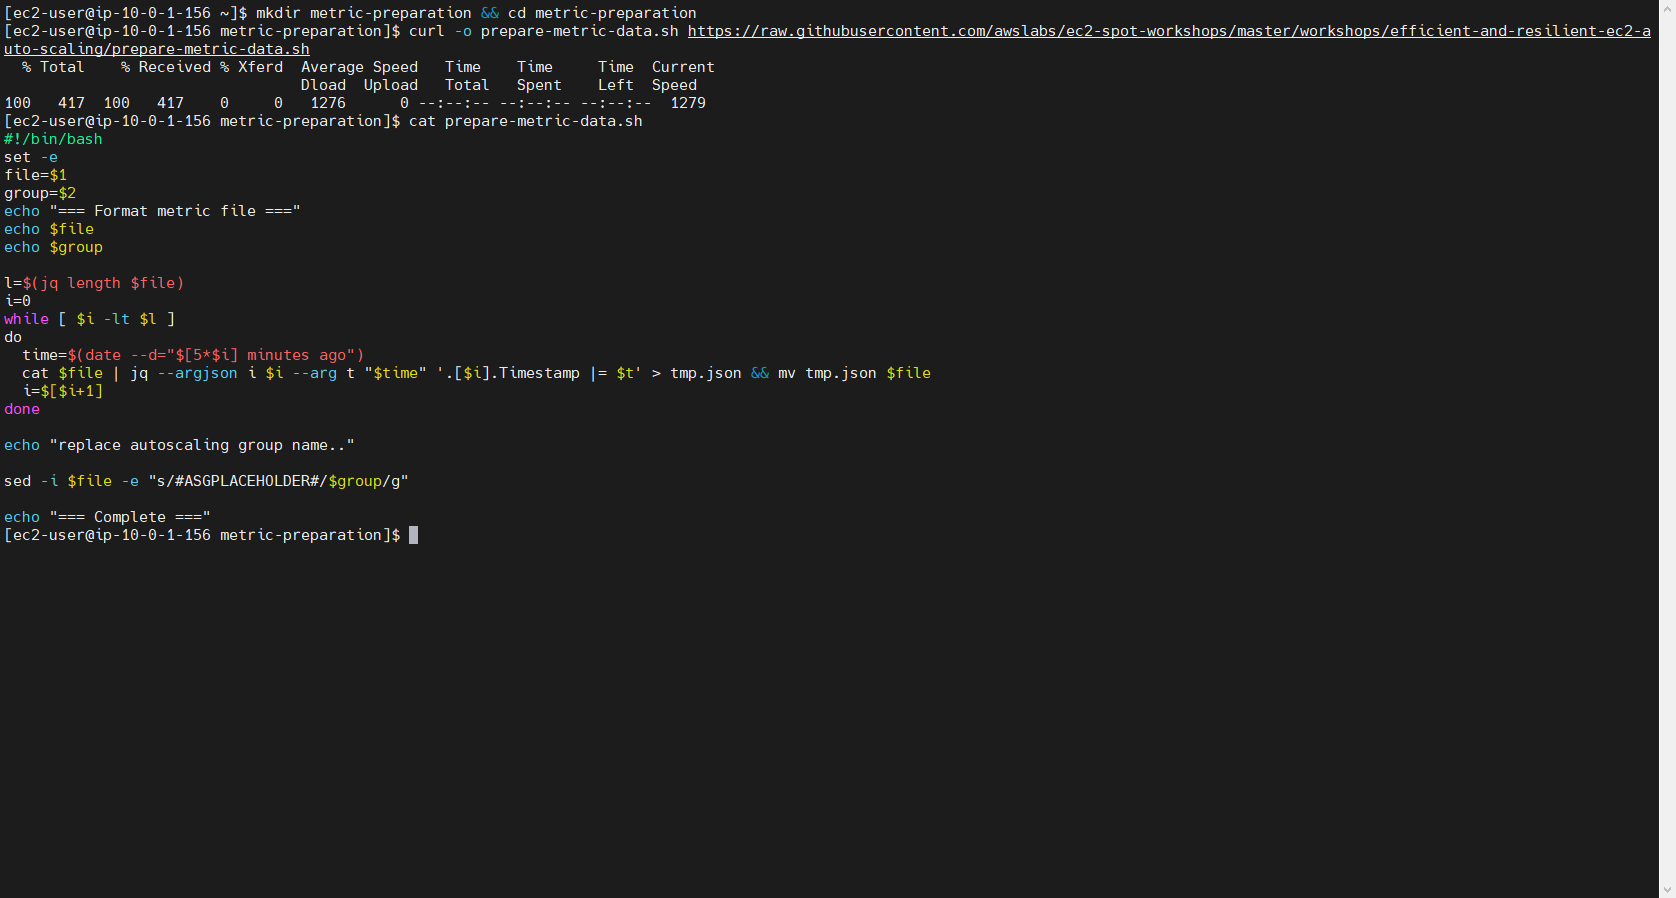The height and width of the screenshot is (898, 1676).
Task: Click the 'Average Speed' column header
Action: (359, 67)
